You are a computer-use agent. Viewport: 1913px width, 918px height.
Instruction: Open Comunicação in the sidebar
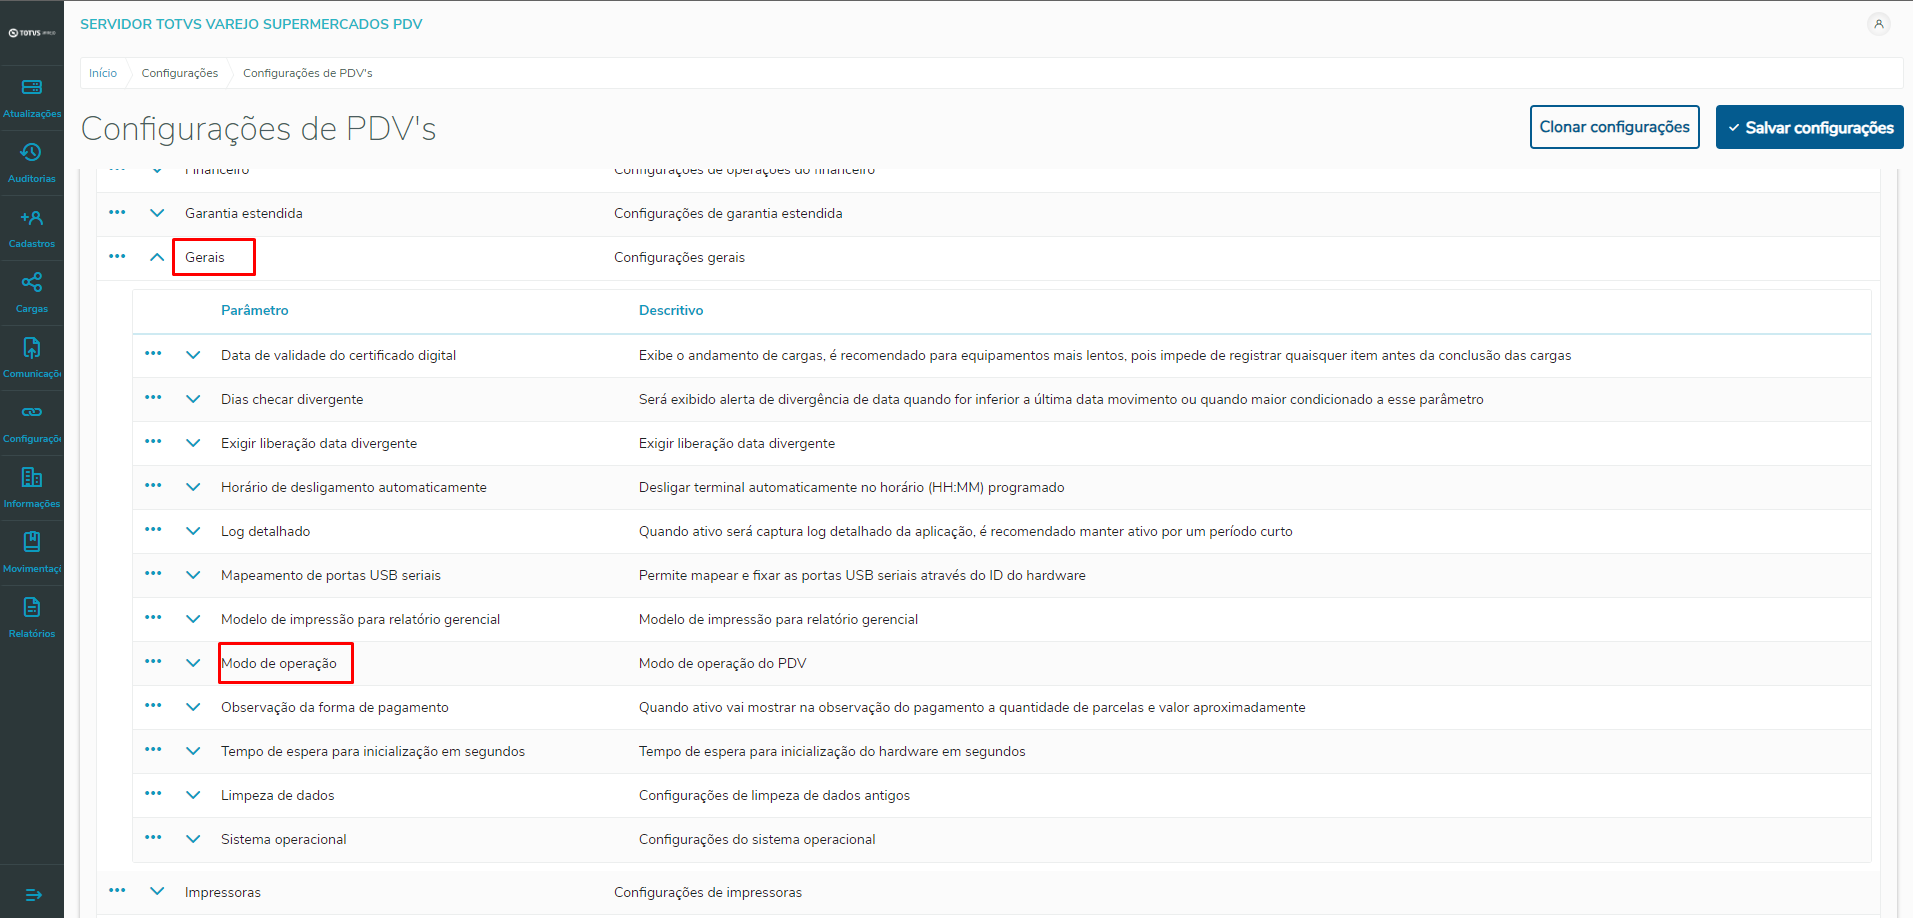coord(32,358)
